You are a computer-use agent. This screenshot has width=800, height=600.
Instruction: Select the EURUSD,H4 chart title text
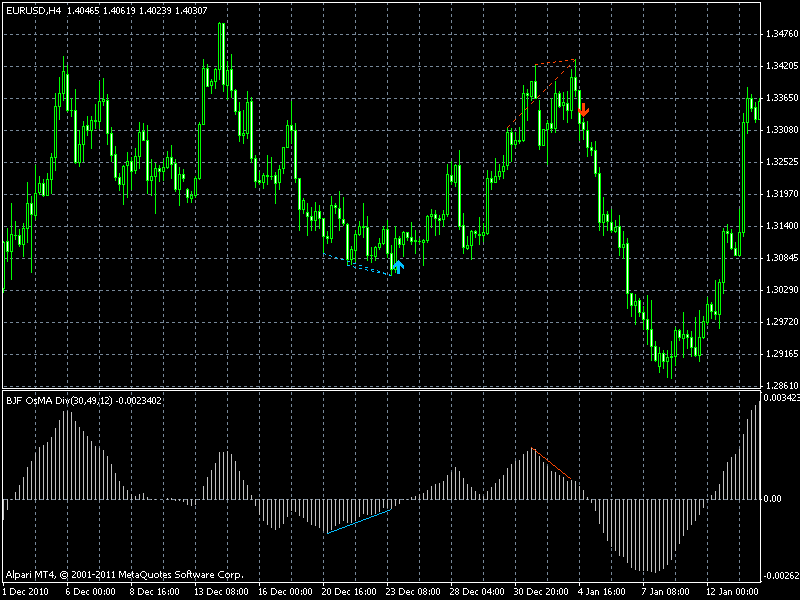33,10
